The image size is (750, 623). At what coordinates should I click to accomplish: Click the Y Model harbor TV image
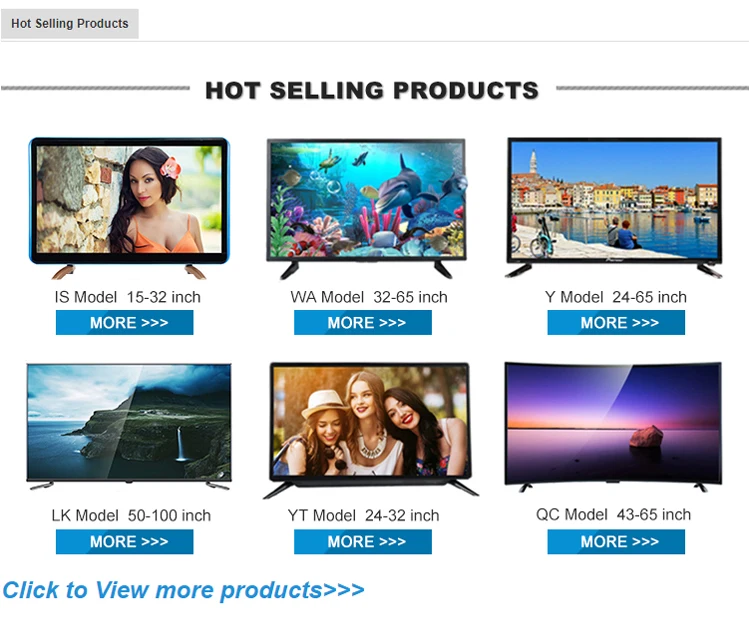614,205
